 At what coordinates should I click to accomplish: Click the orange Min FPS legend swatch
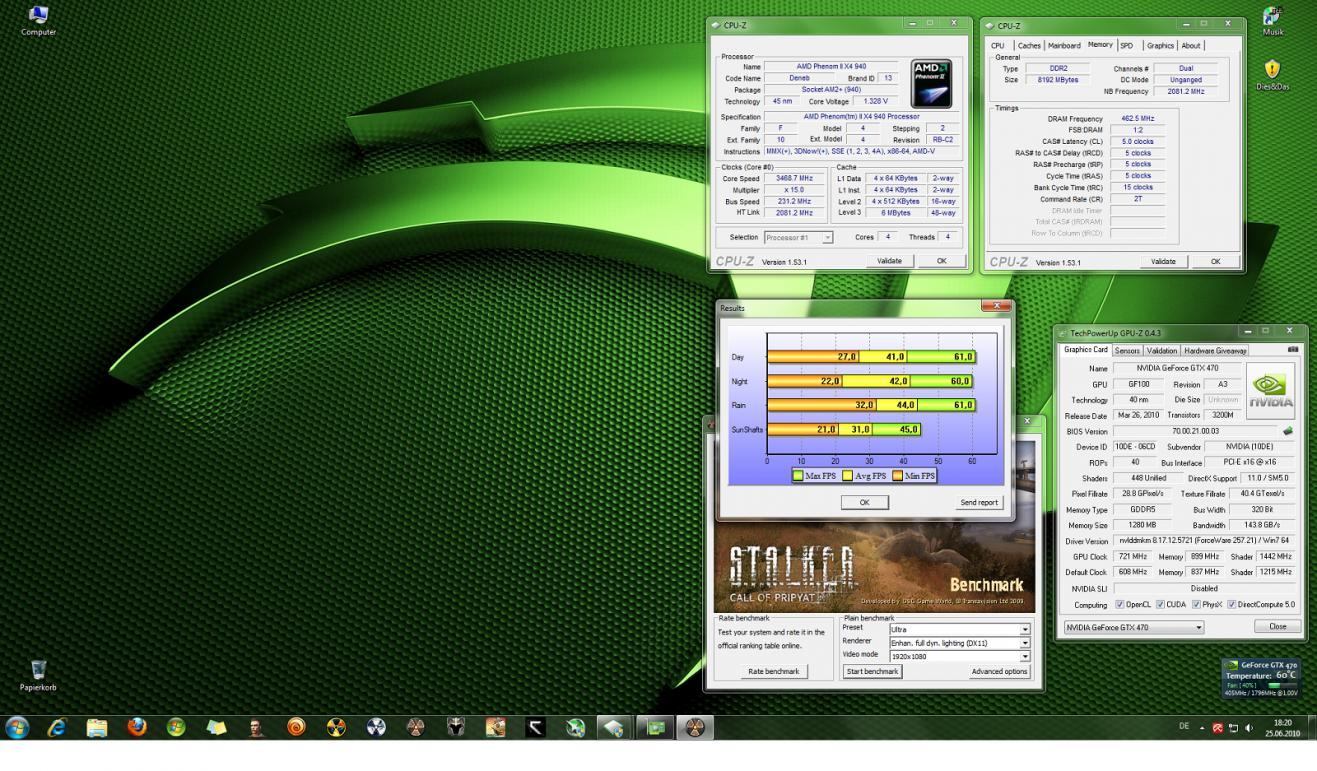coord(897,476)
